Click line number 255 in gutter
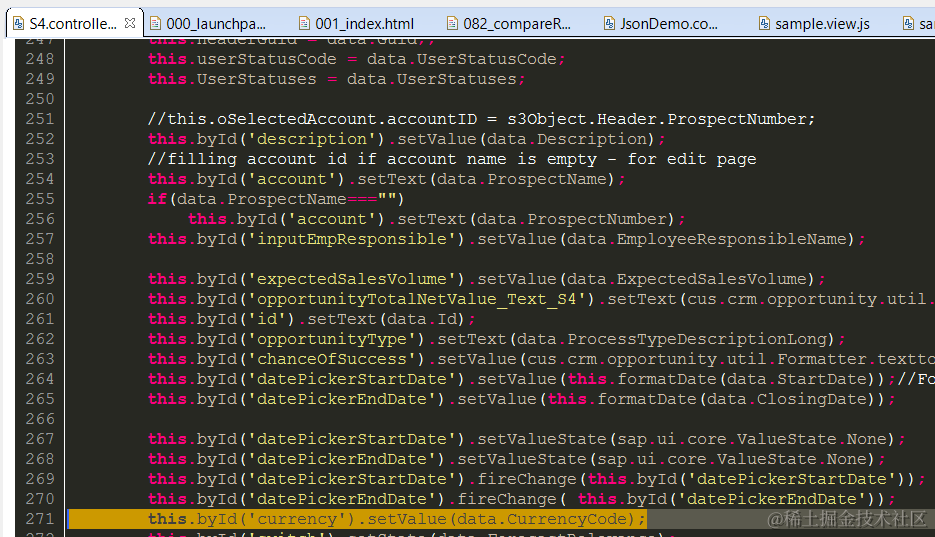Screen dimensions: 935x537 39,199
